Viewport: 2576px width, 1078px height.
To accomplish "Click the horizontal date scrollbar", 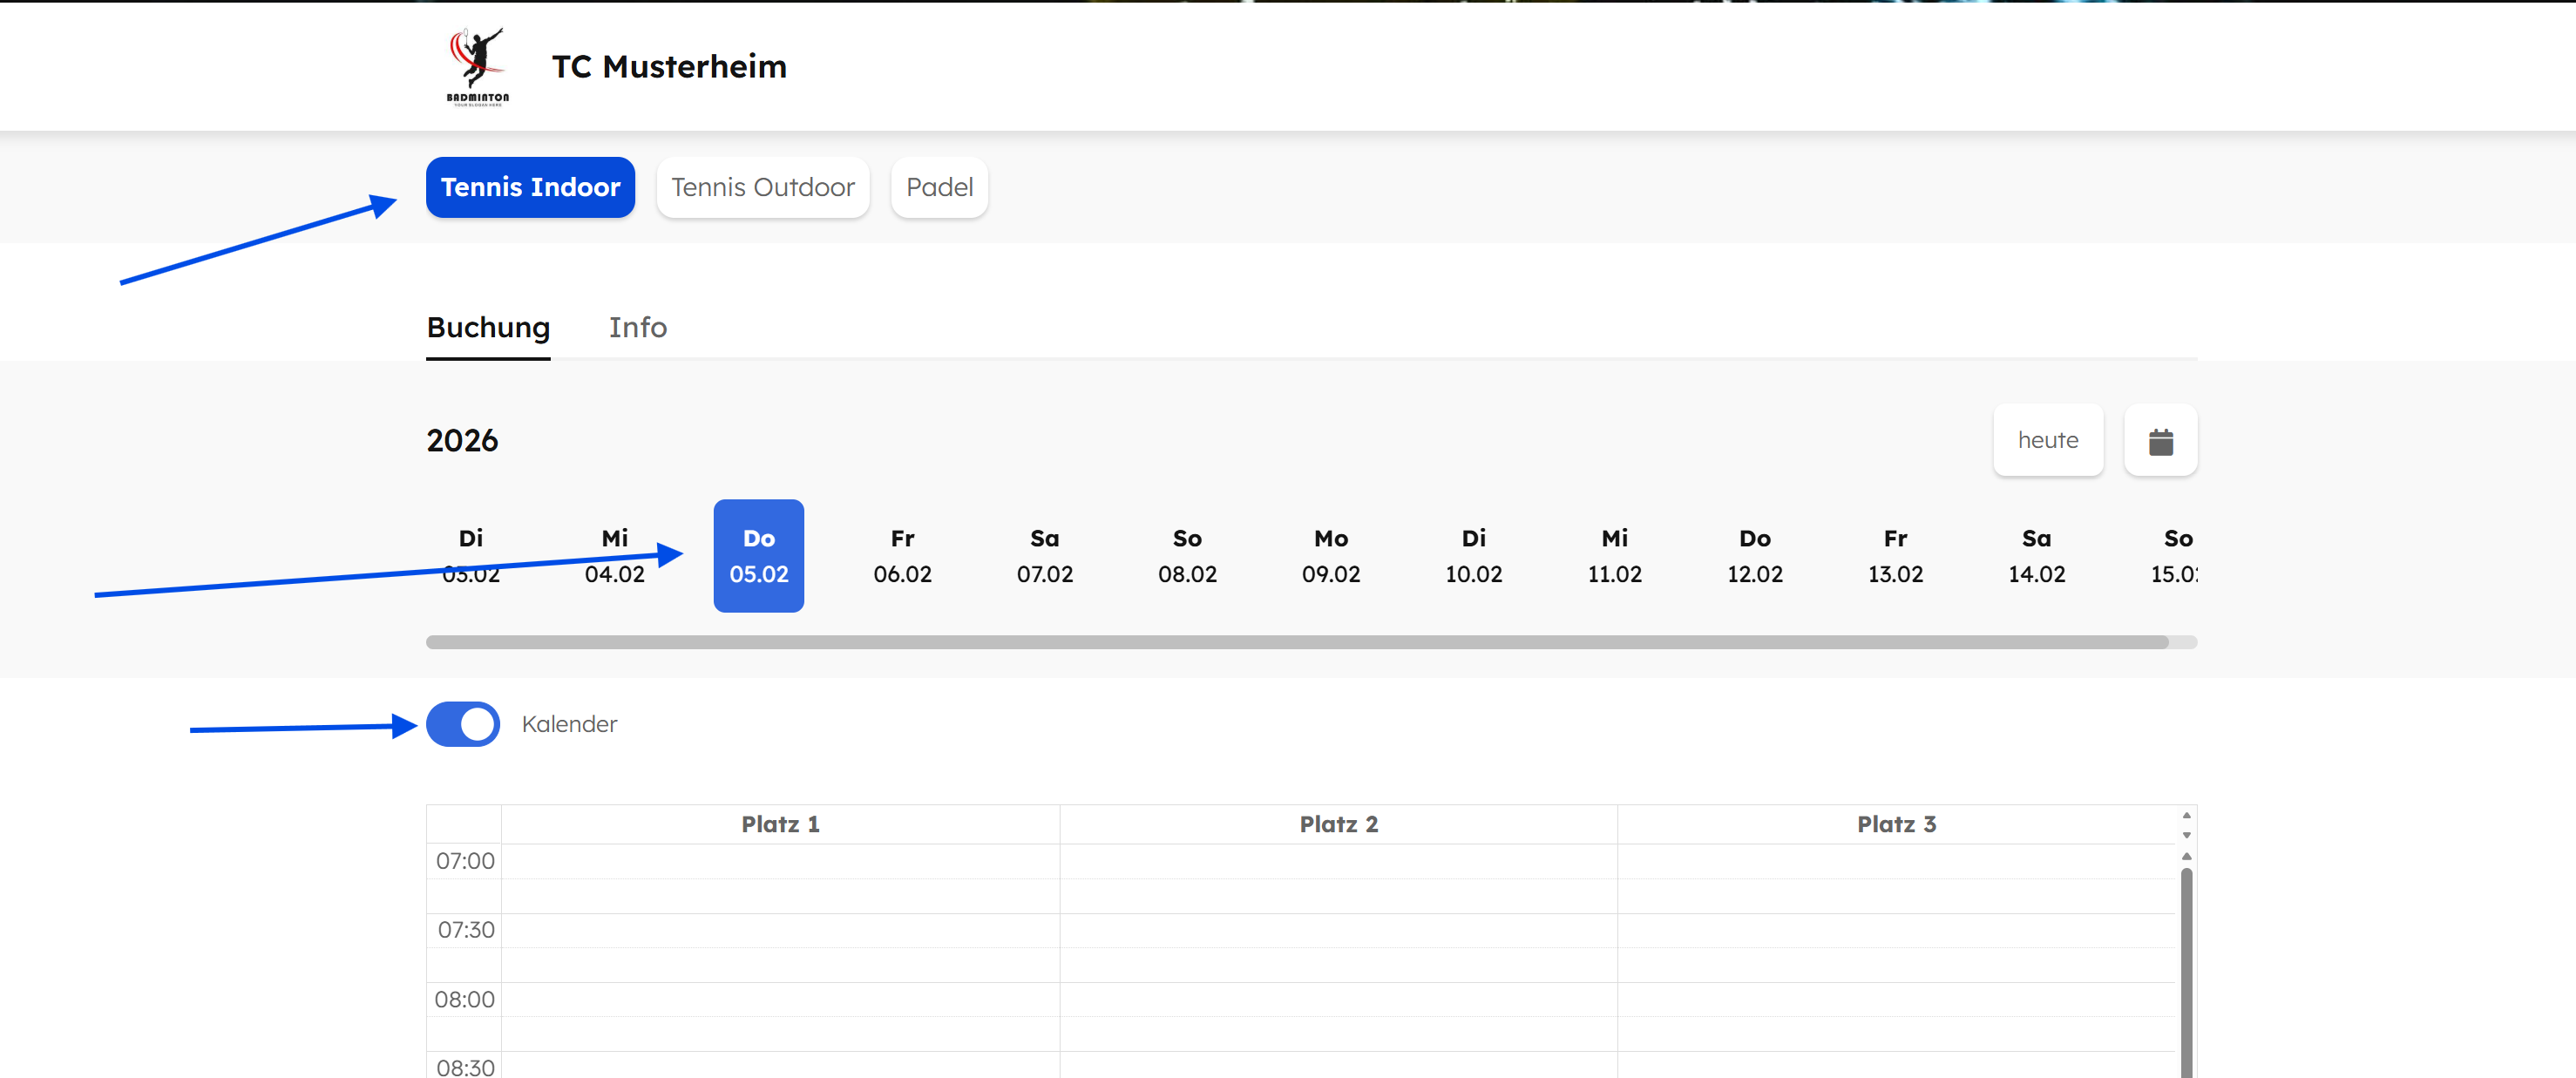I will coord(1296,642).
